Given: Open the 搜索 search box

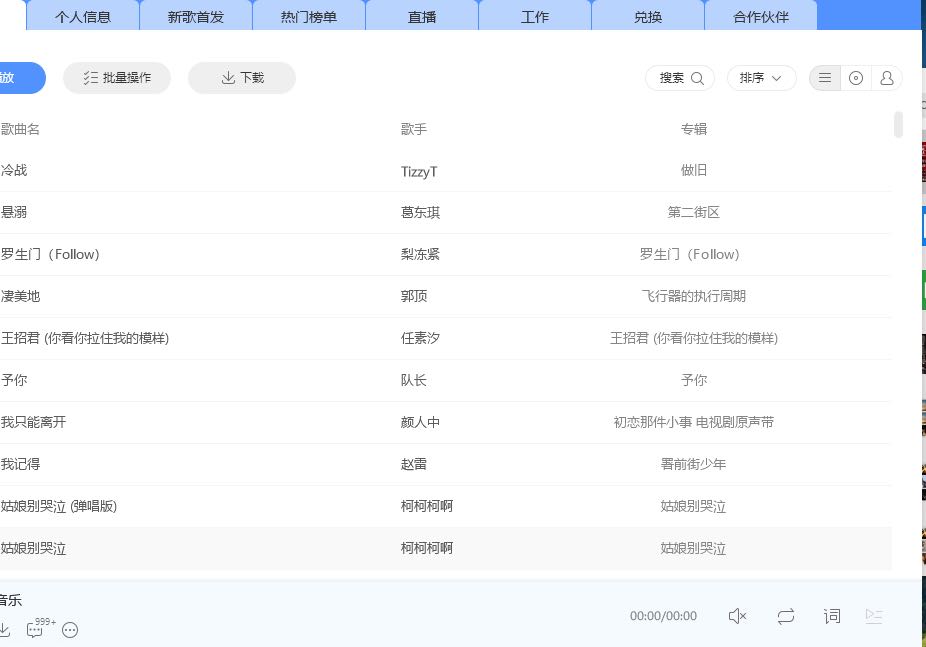Looking at the screenshot, I should [680, 78].
